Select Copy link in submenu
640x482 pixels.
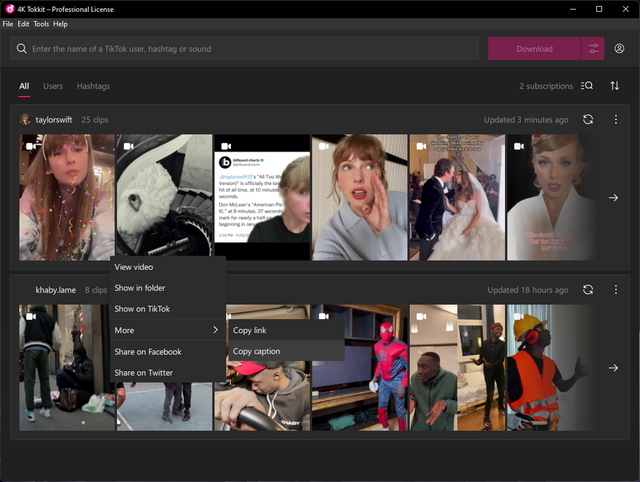[287, 330]
